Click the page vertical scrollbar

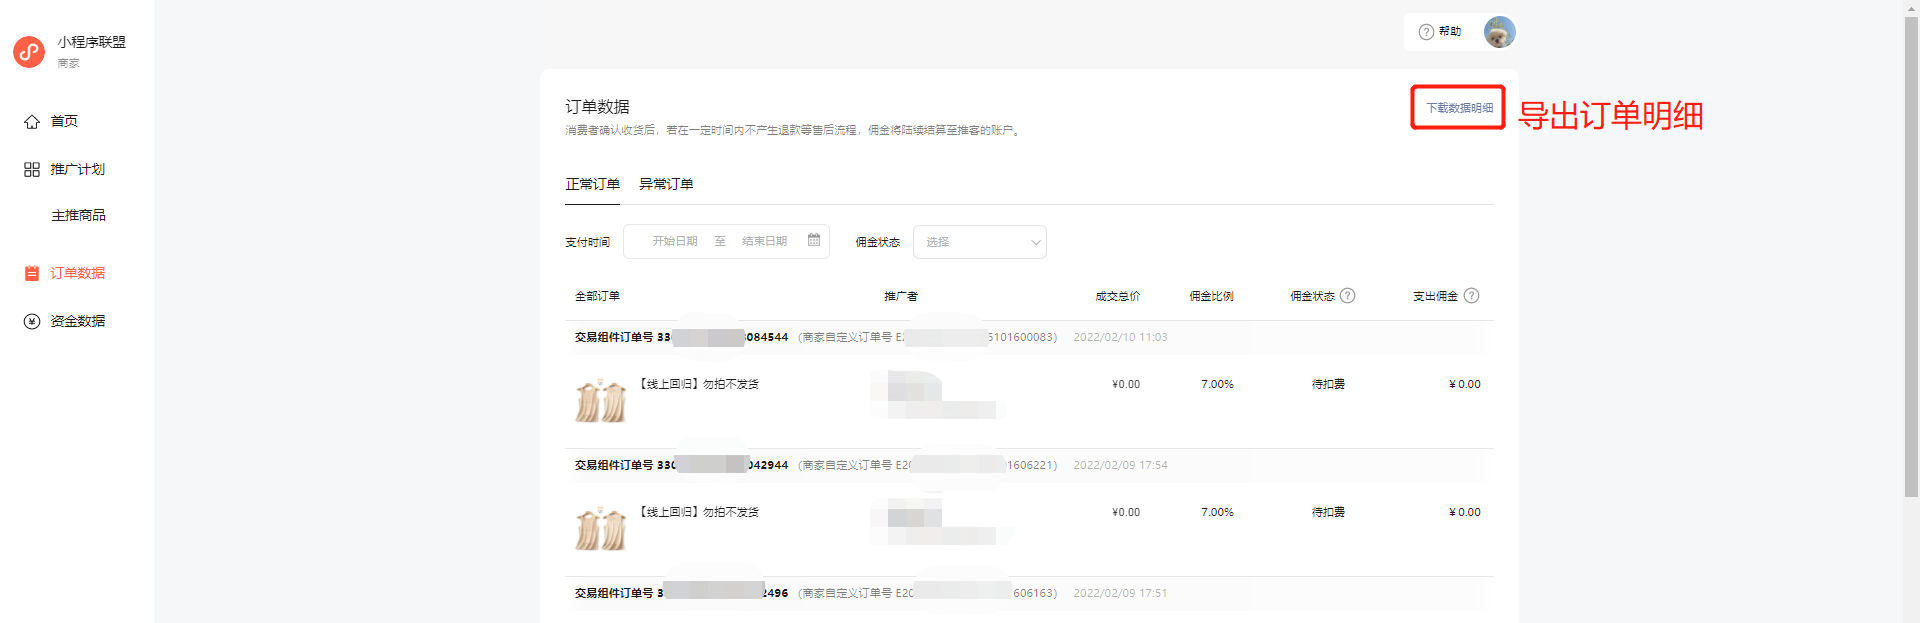pos(1911,255)
